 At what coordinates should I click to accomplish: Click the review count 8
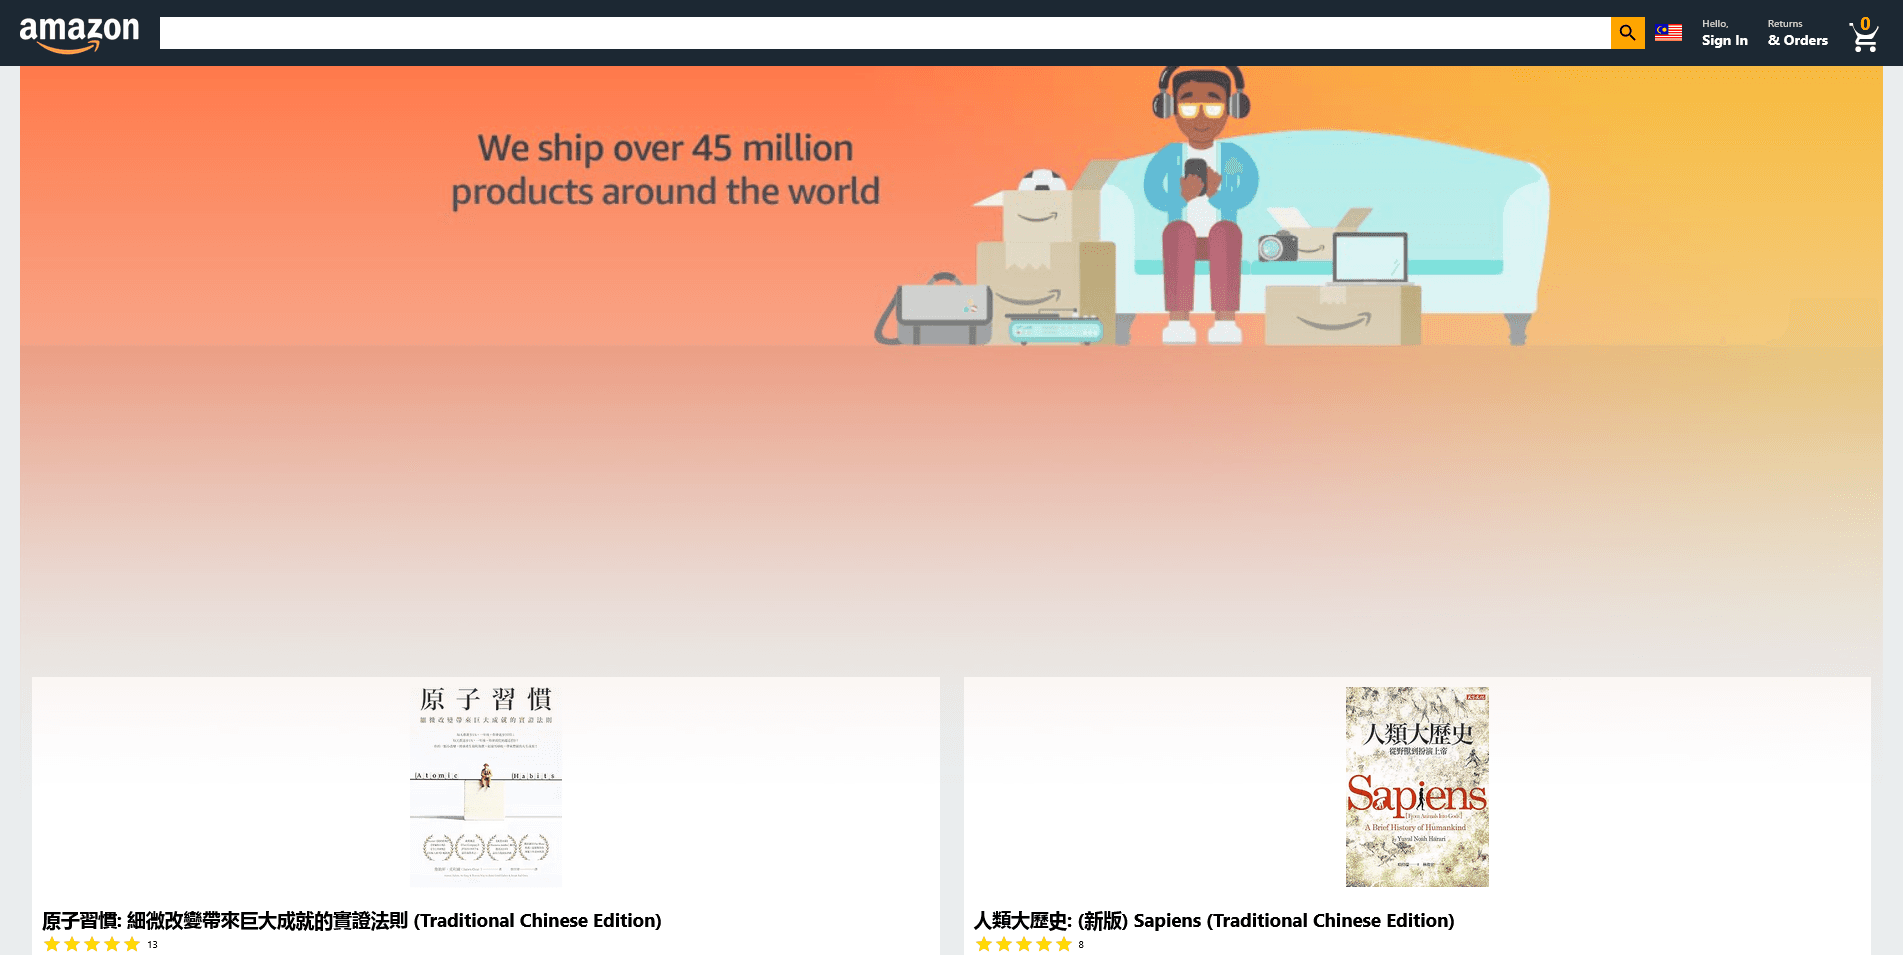(x=1081, y=944)
